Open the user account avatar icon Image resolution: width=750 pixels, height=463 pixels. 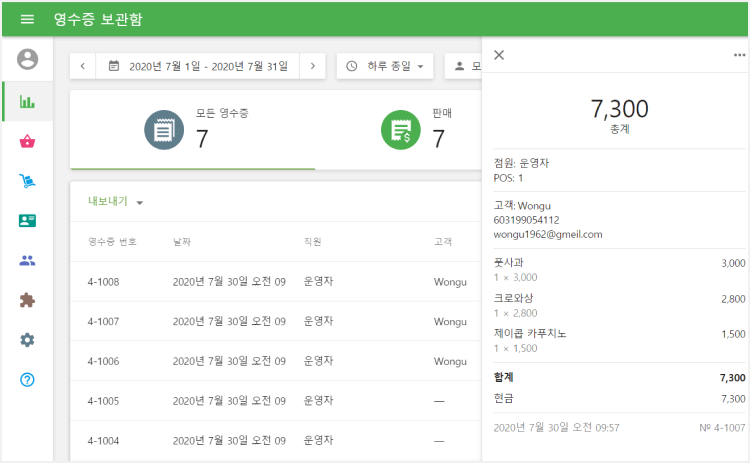[27, 59]
